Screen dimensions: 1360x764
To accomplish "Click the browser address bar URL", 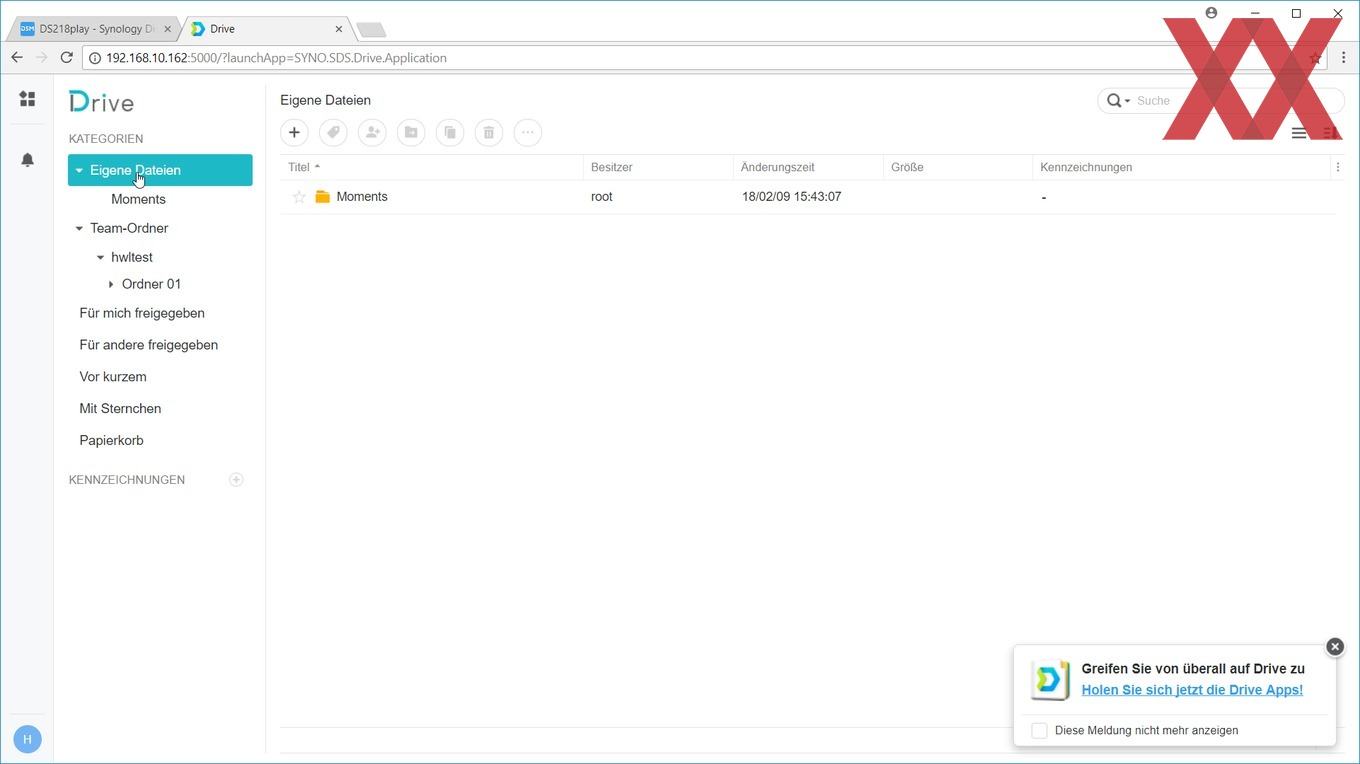I will pyautogui.click(x=276, y=58).
